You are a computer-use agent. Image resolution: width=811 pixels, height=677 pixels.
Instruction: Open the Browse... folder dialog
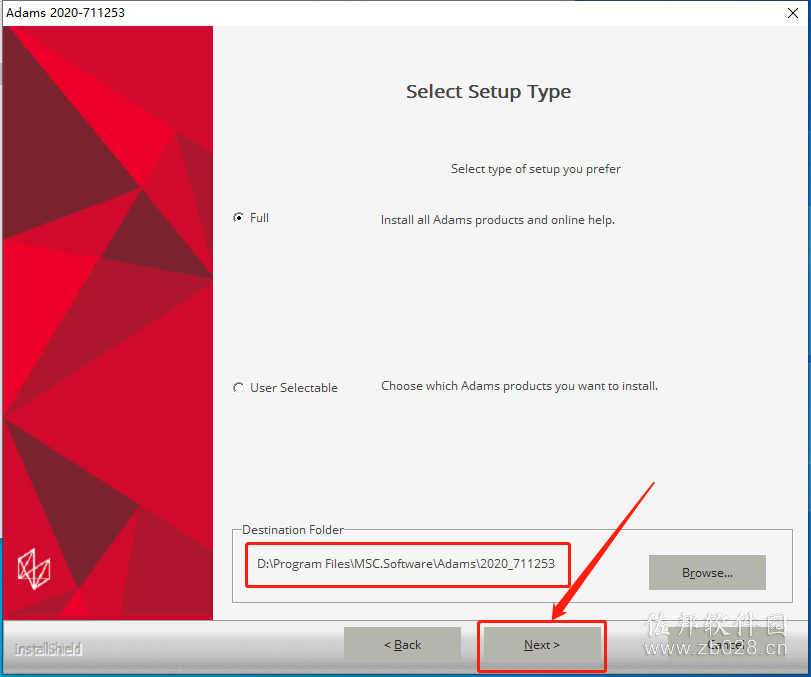coord(707,573)
